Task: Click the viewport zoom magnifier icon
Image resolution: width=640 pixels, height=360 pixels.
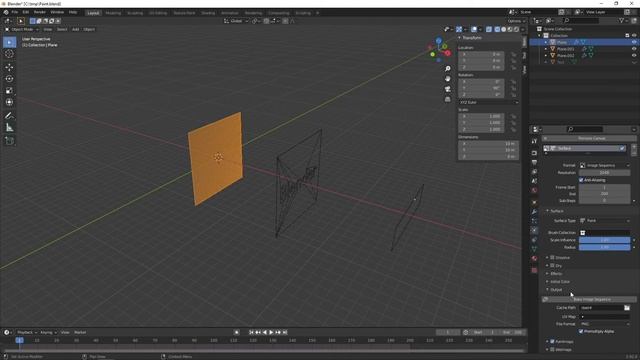Action: [x=448, y=69]
